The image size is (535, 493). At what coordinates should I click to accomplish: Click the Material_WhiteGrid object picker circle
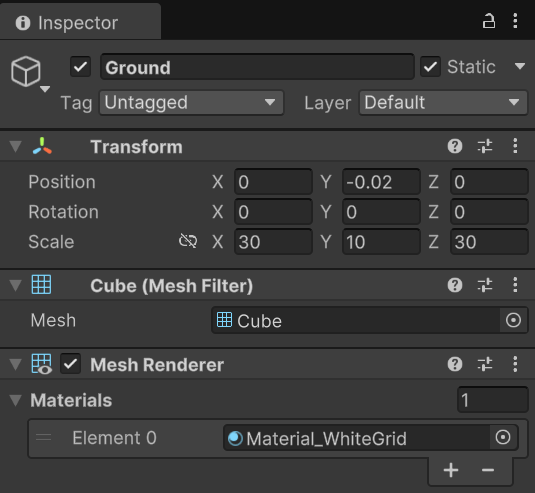(x=503, y=437)
